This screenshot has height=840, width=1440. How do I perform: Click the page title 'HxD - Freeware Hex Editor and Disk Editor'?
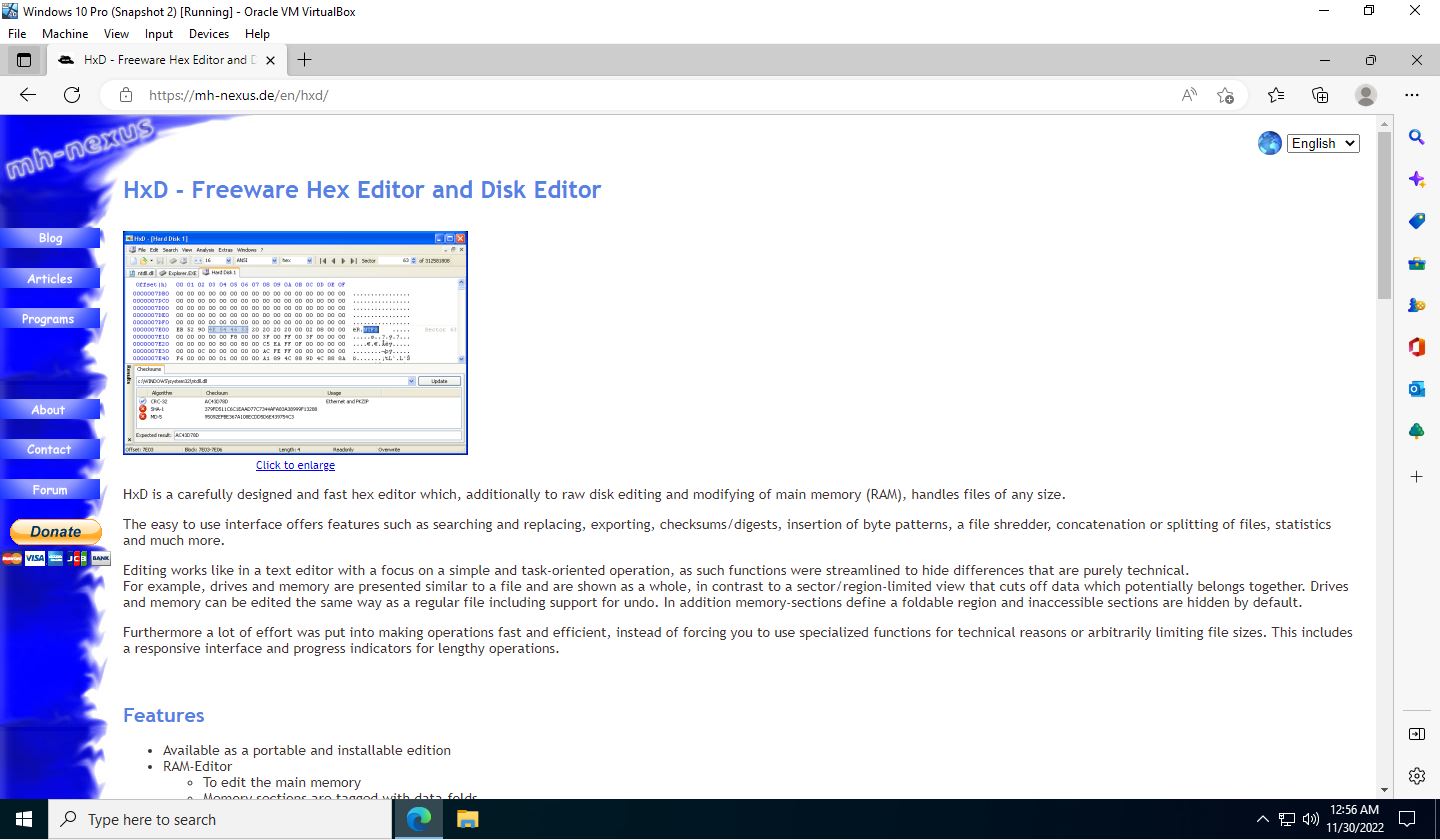pyautogui.click(x=362, y=189)
